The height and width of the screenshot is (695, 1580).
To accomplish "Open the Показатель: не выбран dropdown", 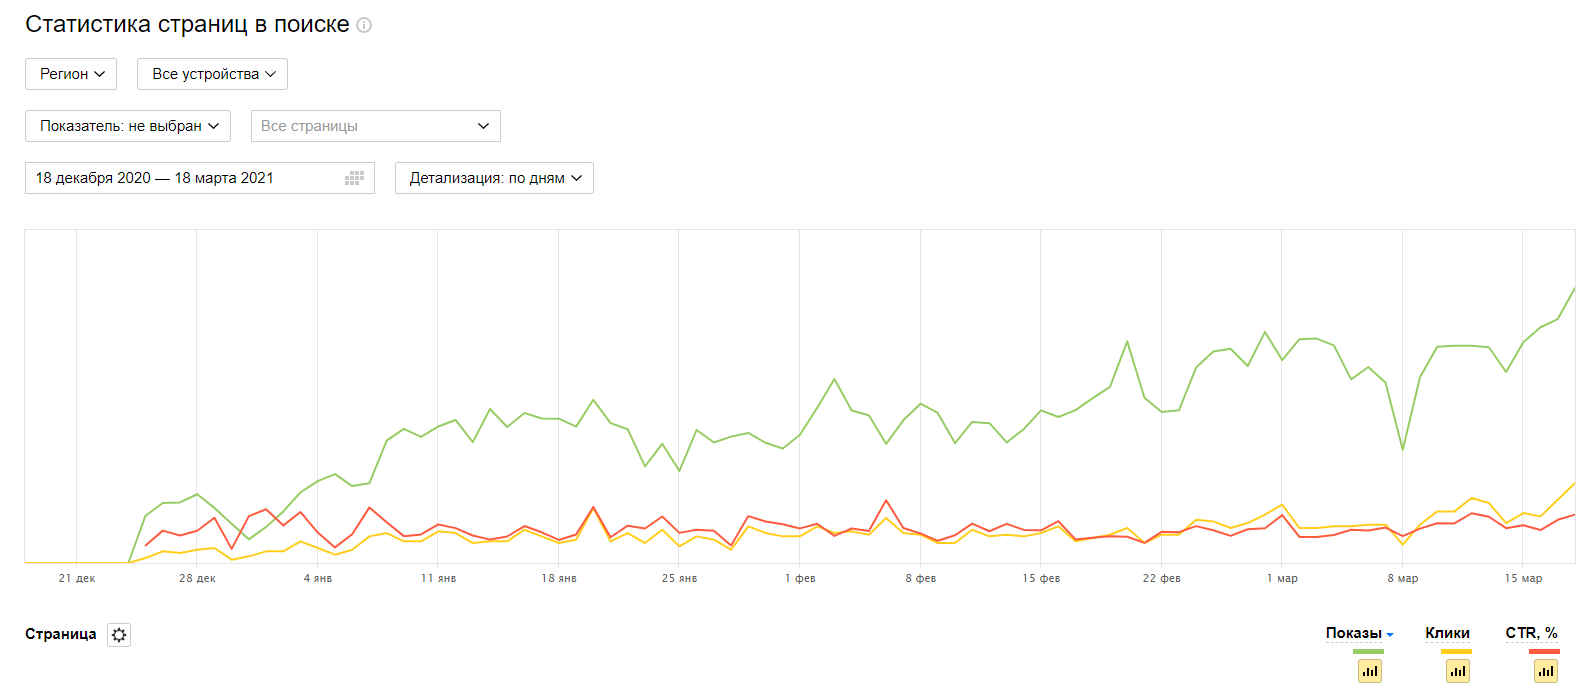I will pos(128,126).
